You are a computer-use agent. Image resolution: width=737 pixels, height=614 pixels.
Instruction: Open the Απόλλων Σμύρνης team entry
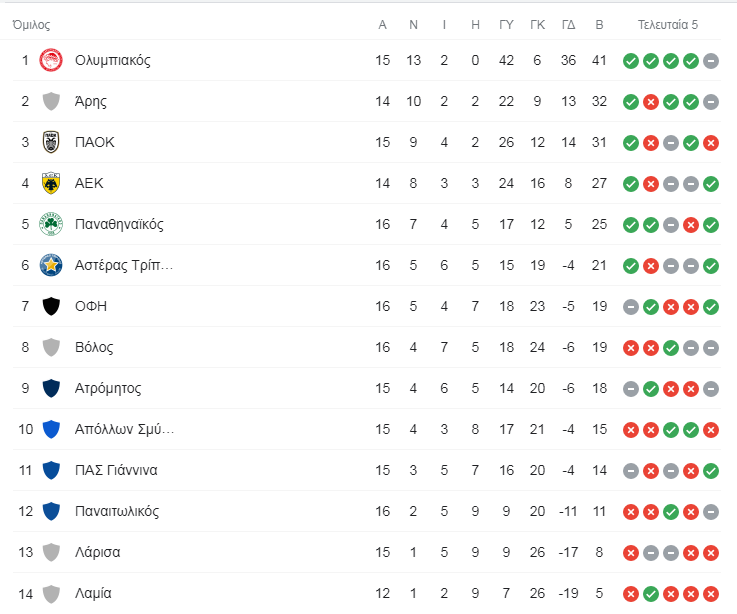pyautogui.click(x=125, y=429)
